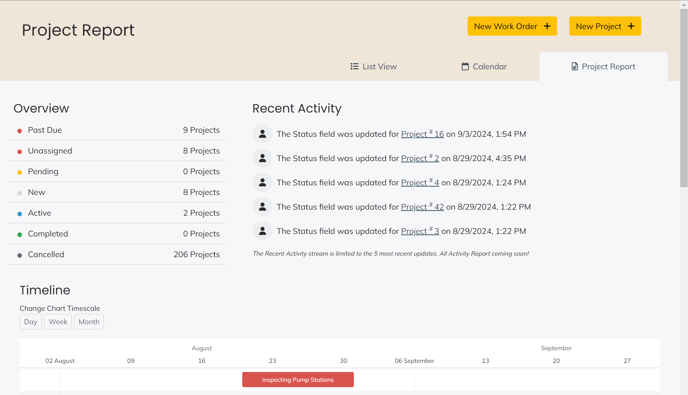
Task: Create a new project with New Project button
Action: [x=605, y=26]
